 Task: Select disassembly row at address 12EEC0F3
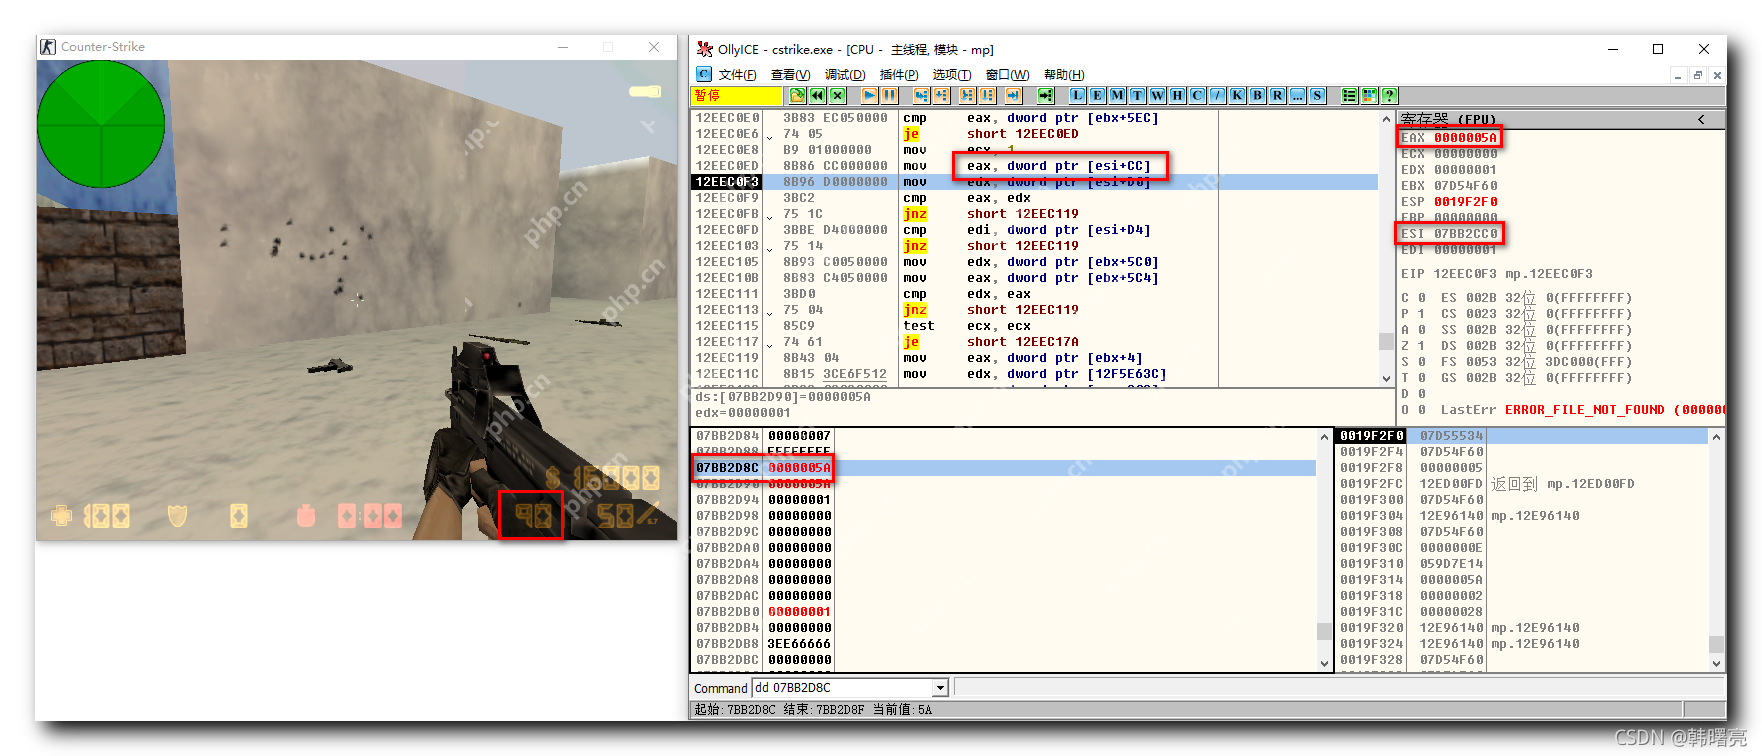pos(1035,182)
